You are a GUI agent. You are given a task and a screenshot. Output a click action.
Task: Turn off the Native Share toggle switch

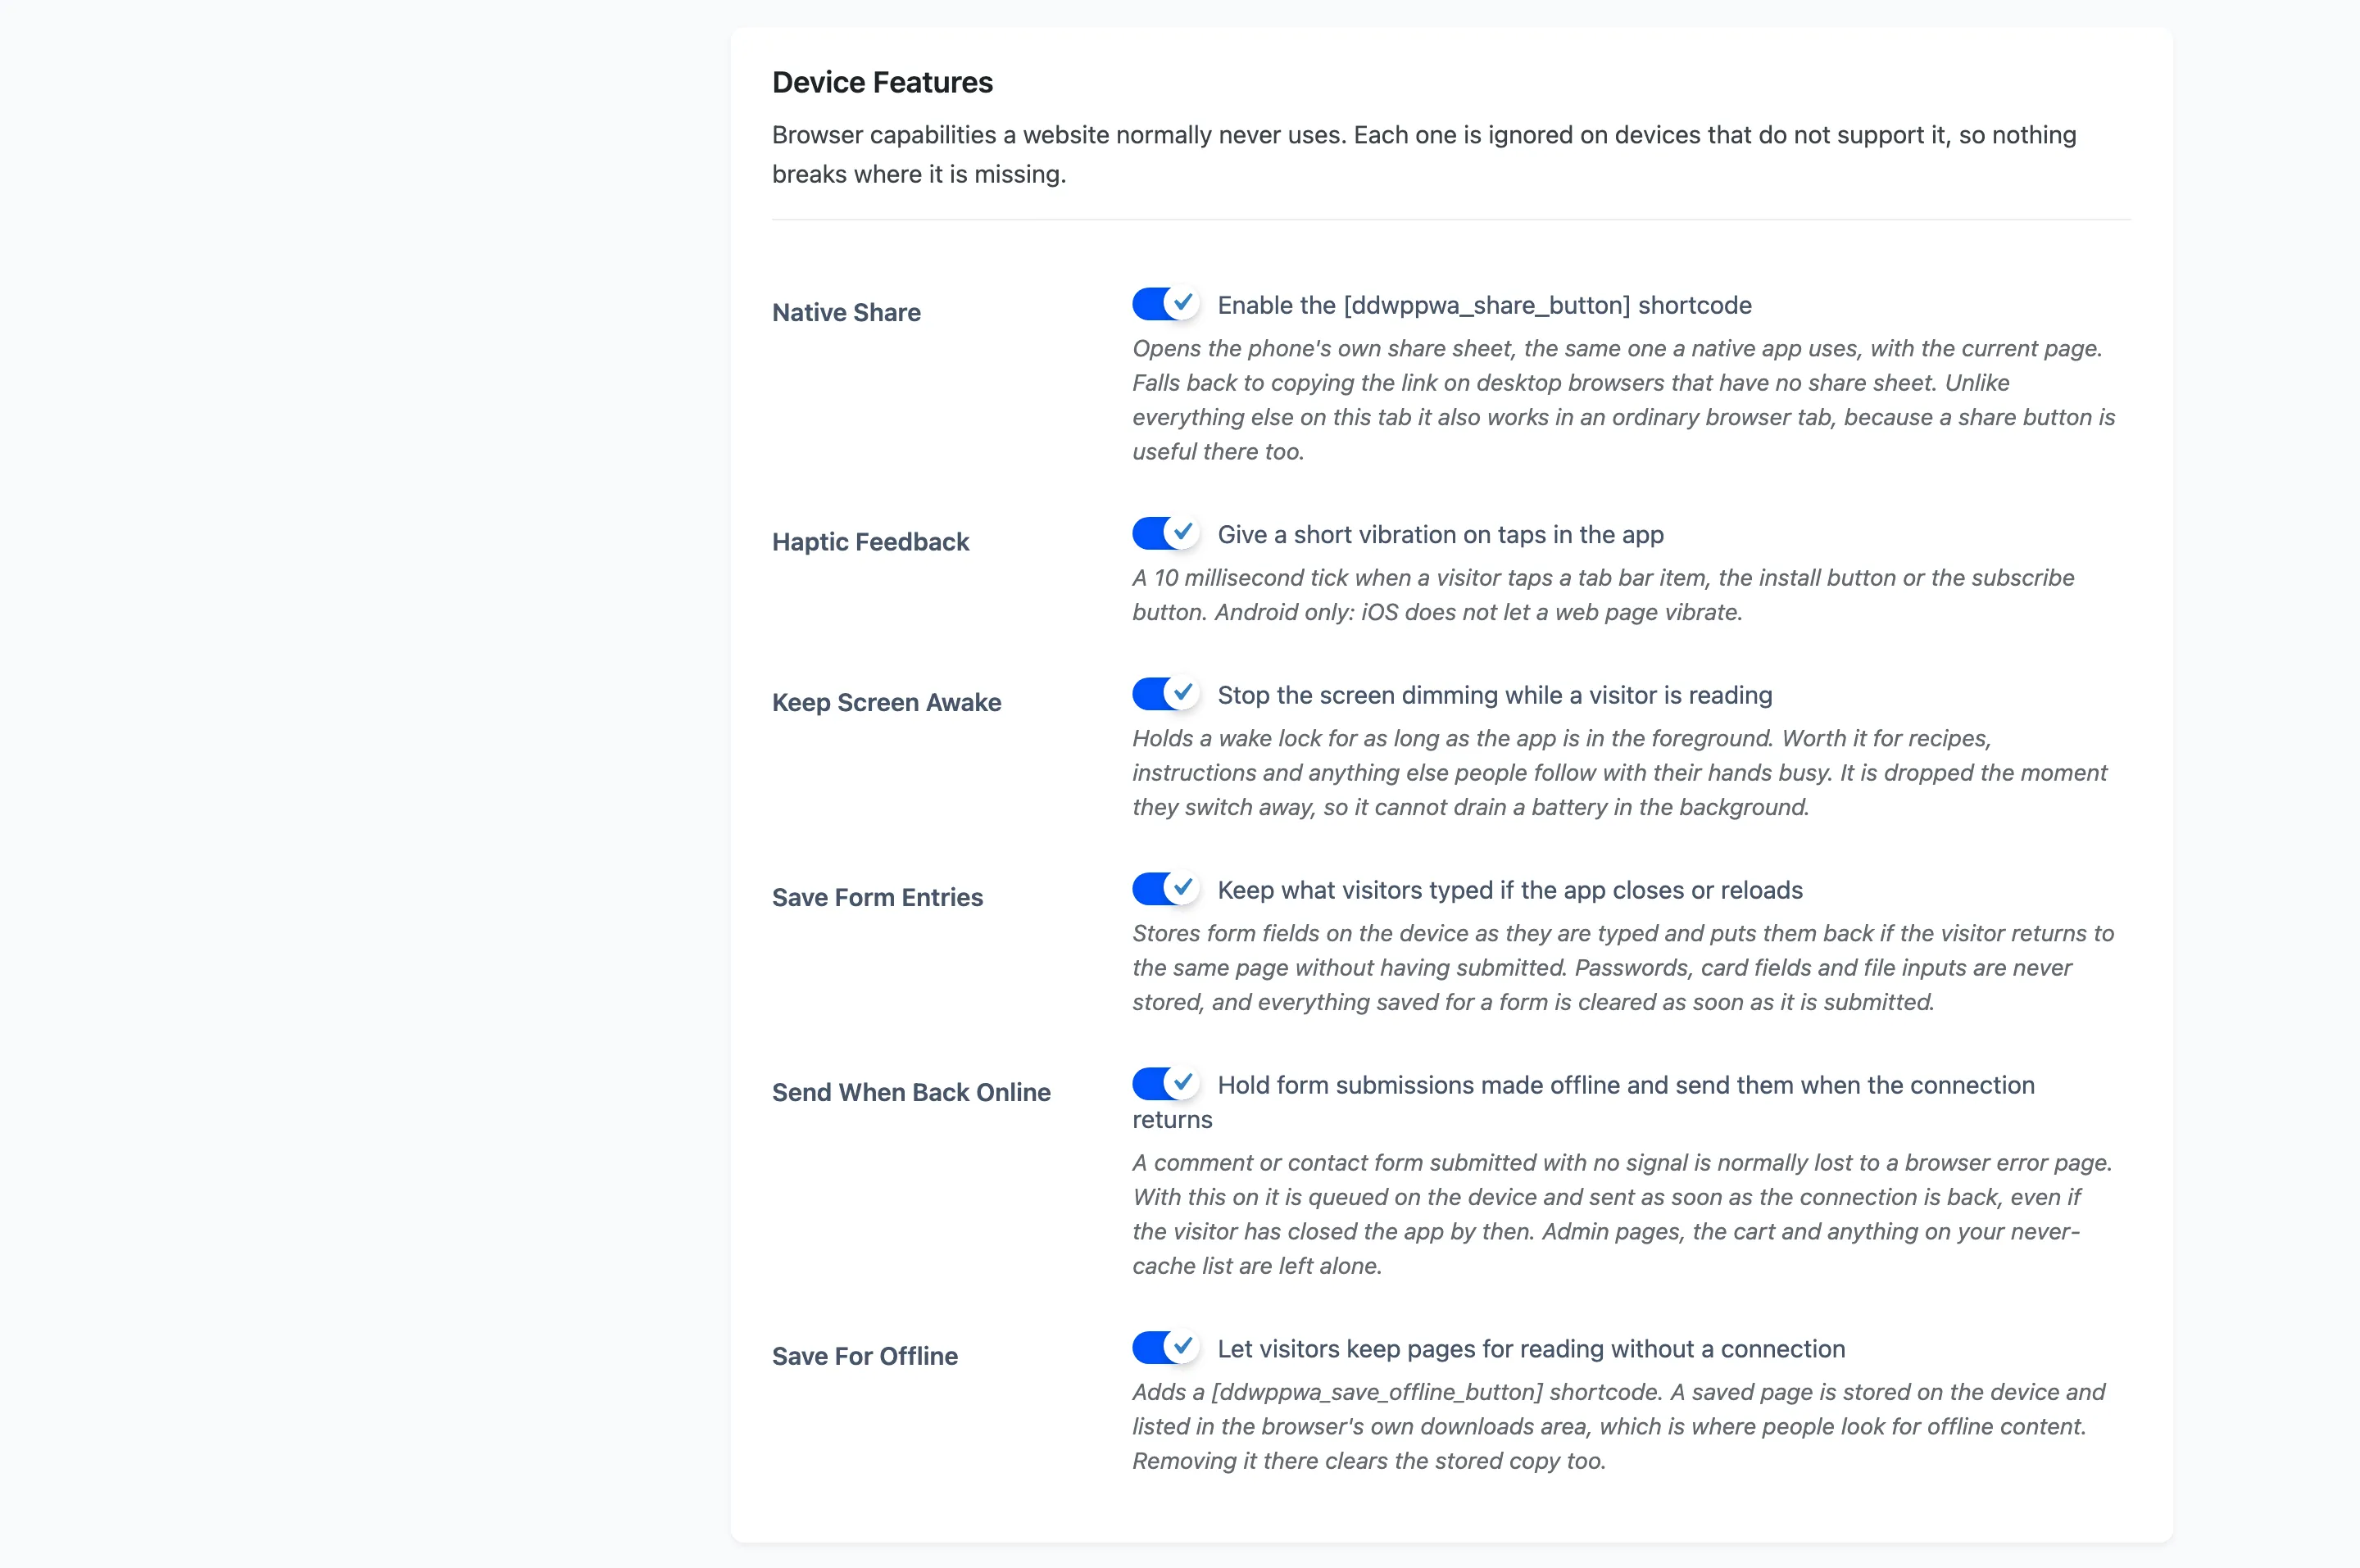pyautogui.click(x=1166, y=303)
